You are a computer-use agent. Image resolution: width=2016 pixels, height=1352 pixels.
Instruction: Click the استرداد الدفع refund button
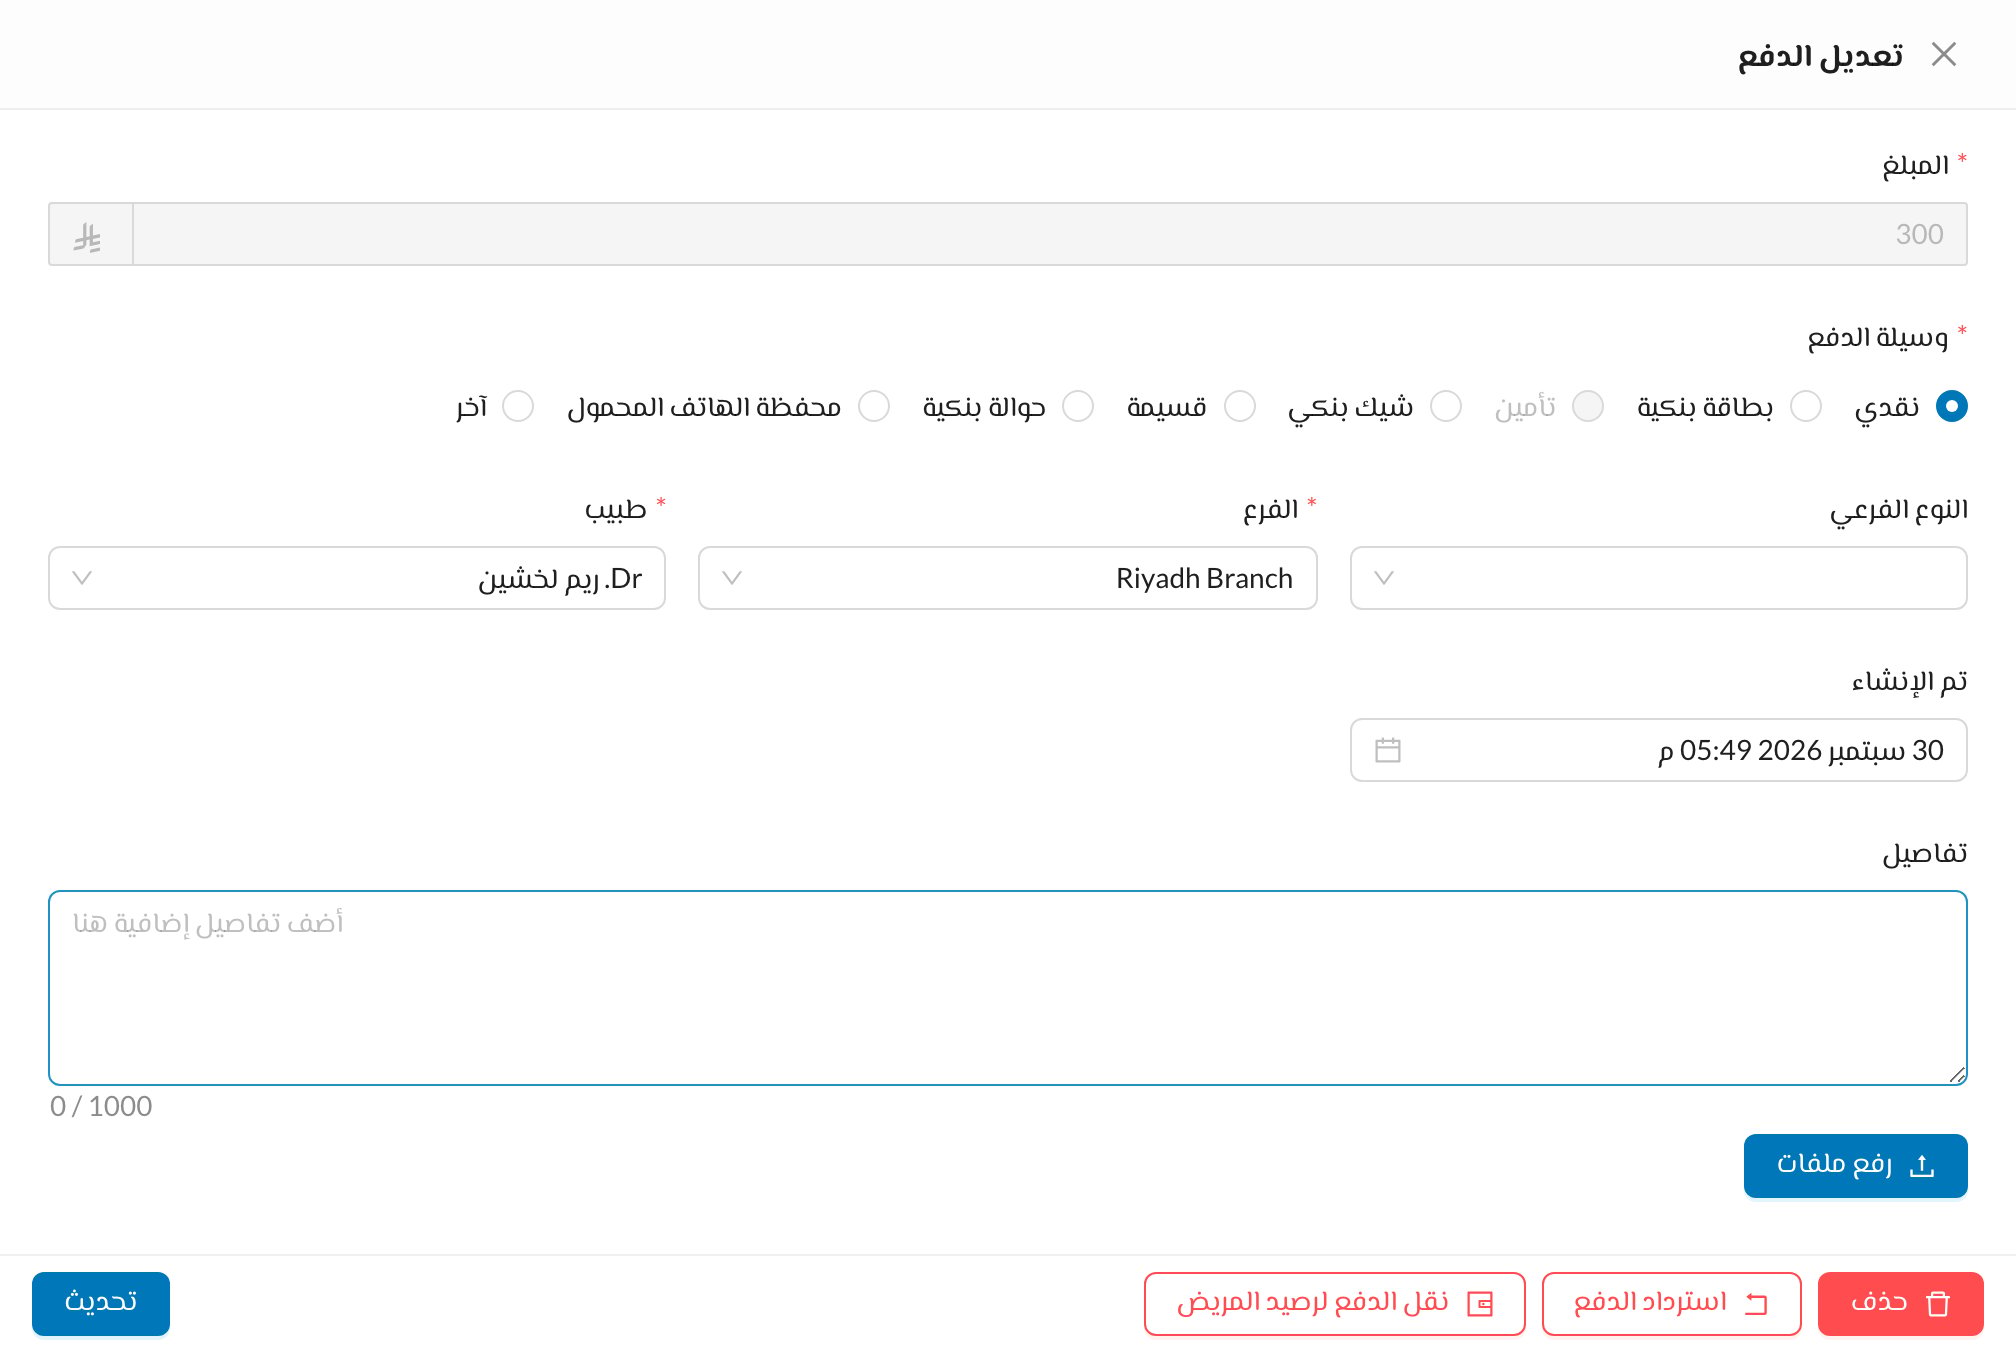[x=1671, y=1303]
